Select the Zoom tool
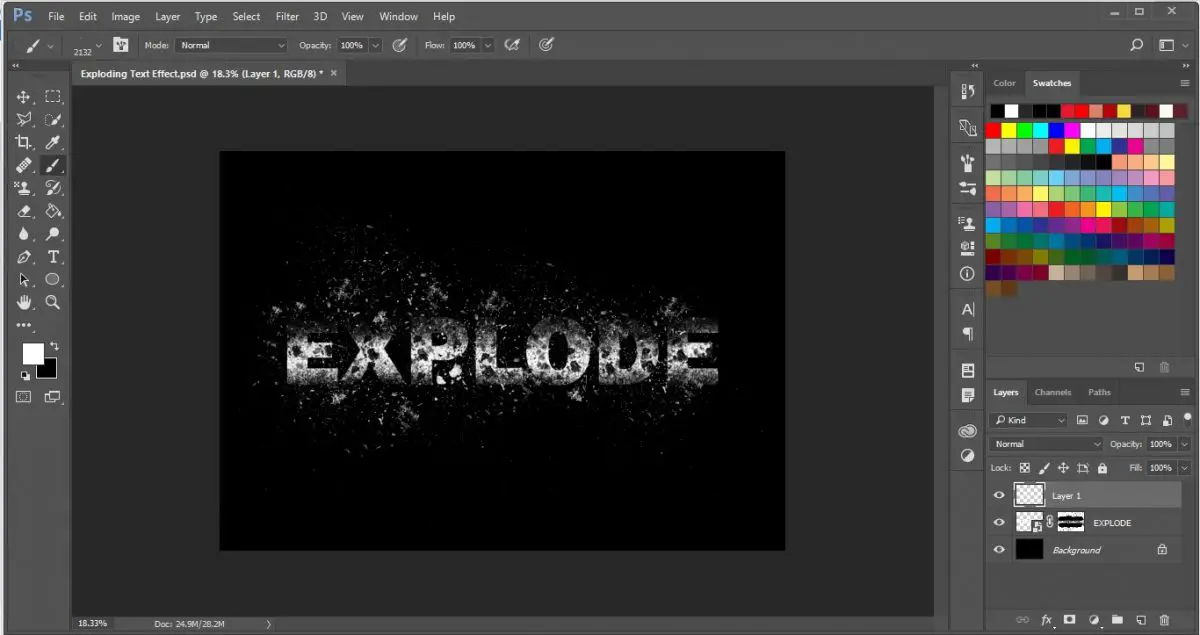1200x635 pixels. 54,302
